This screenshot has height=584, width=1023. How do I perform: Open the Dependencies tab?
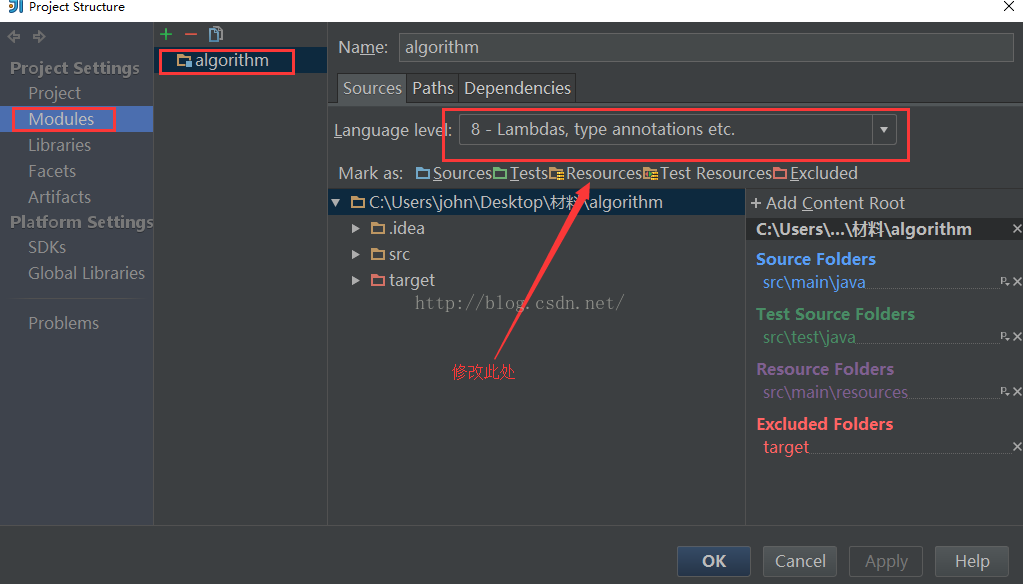[x=517, y=88]
